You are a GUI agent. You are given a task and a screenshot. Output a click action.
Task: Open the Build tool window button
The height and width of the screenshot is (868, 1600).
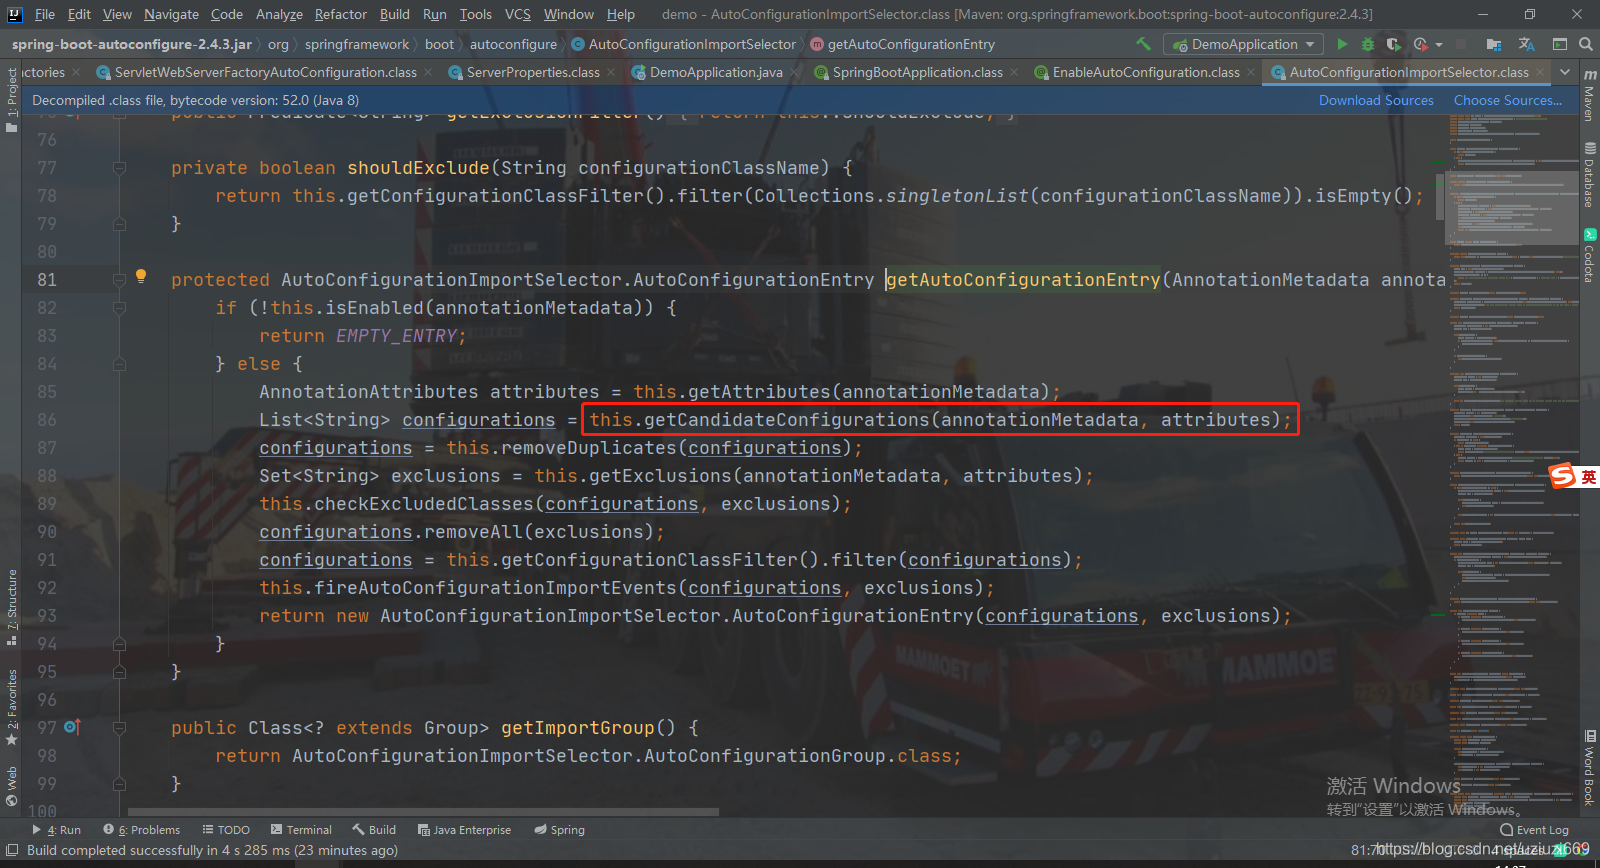coord(374,830)
